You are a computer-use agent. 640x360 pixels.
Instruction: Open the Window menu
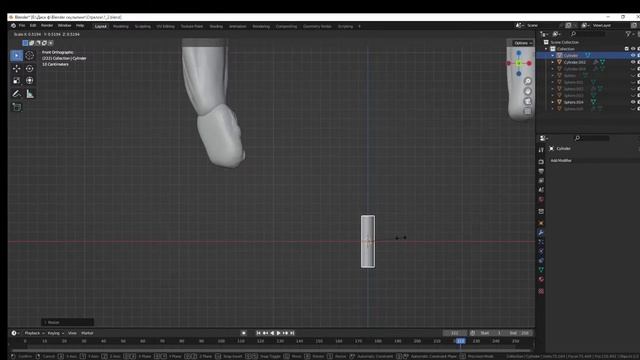pyautogui.click(x=64, y=25)
